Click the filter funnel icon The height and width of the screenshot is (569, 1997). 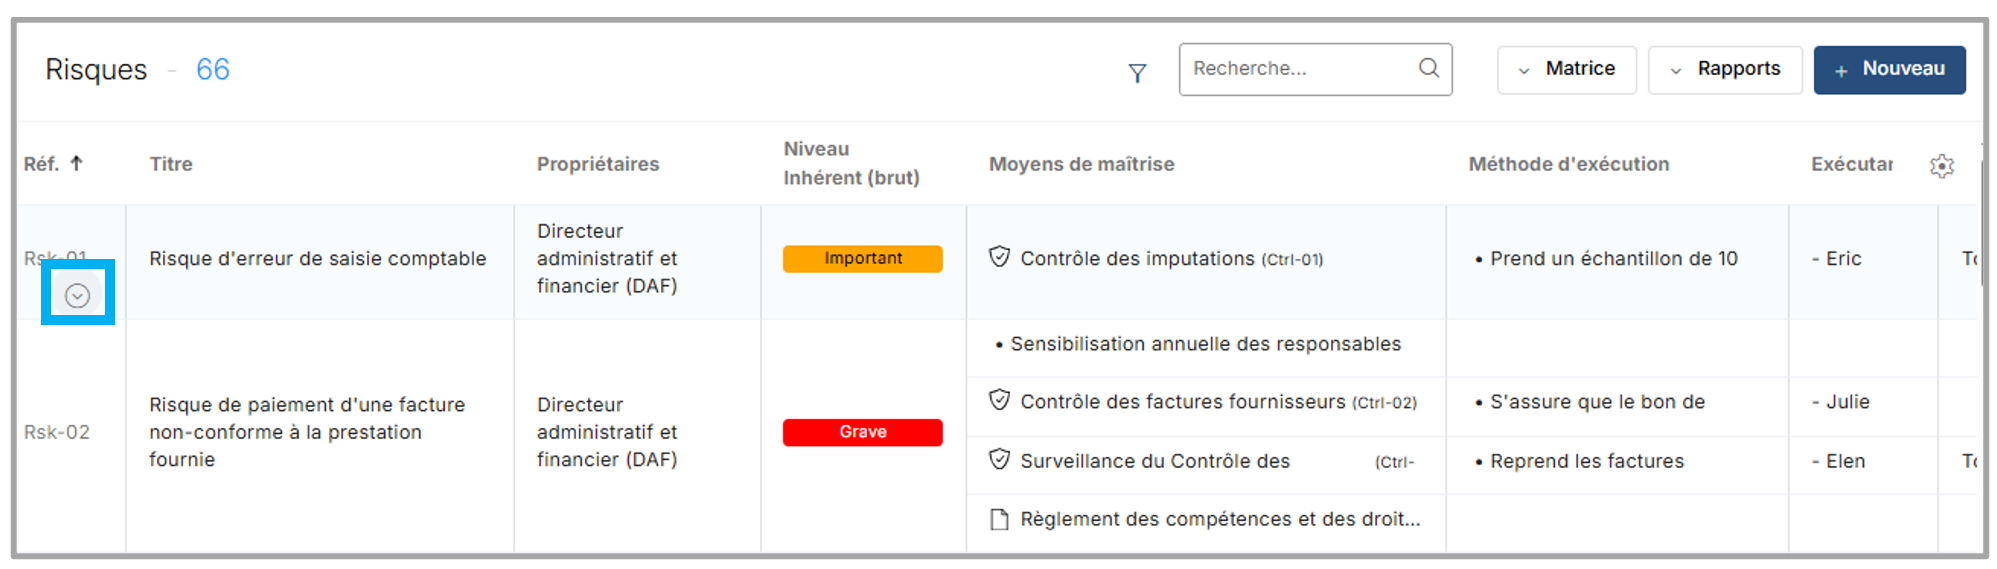point(1137,73)
